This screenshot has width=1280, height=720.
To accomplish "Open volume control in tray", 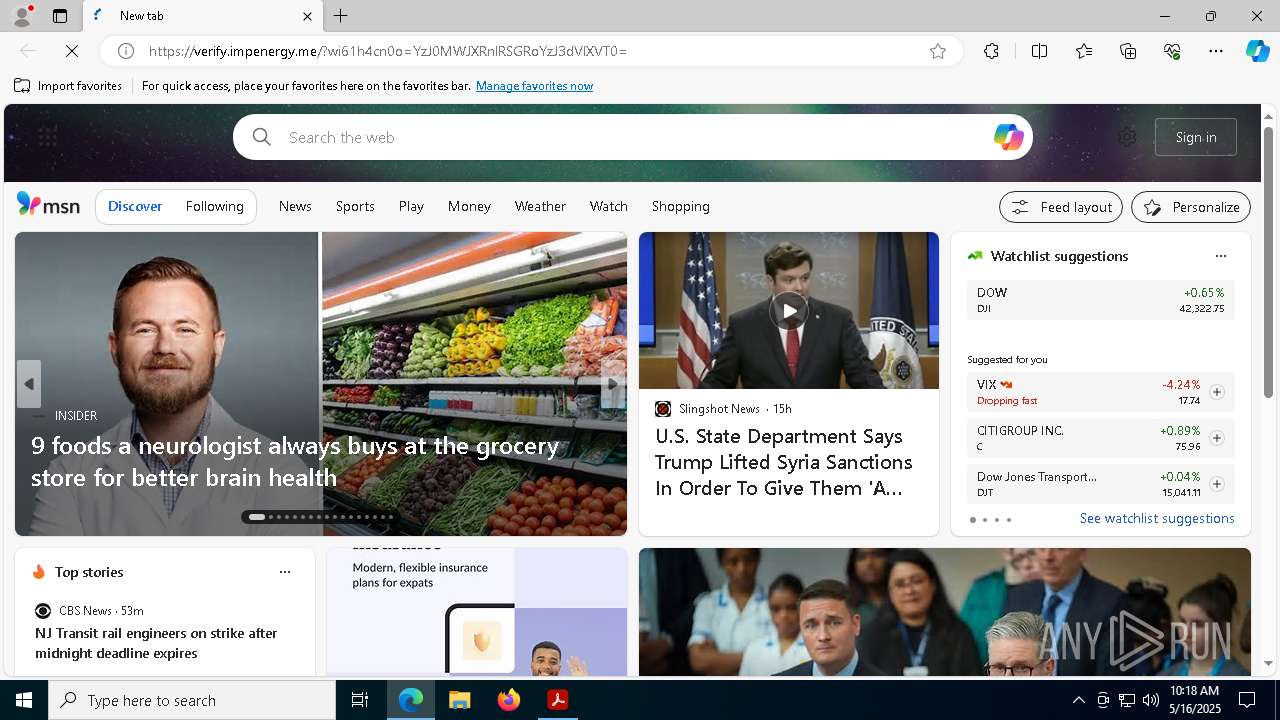I will pyautogui.click(x=1150, y=700).
